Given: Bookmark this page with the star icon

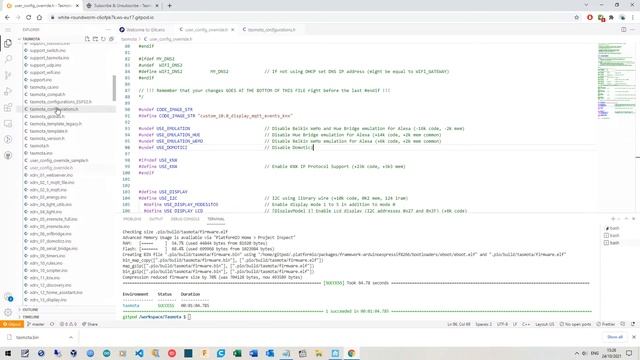Looking at the screenshot, I should coord(576,18).
